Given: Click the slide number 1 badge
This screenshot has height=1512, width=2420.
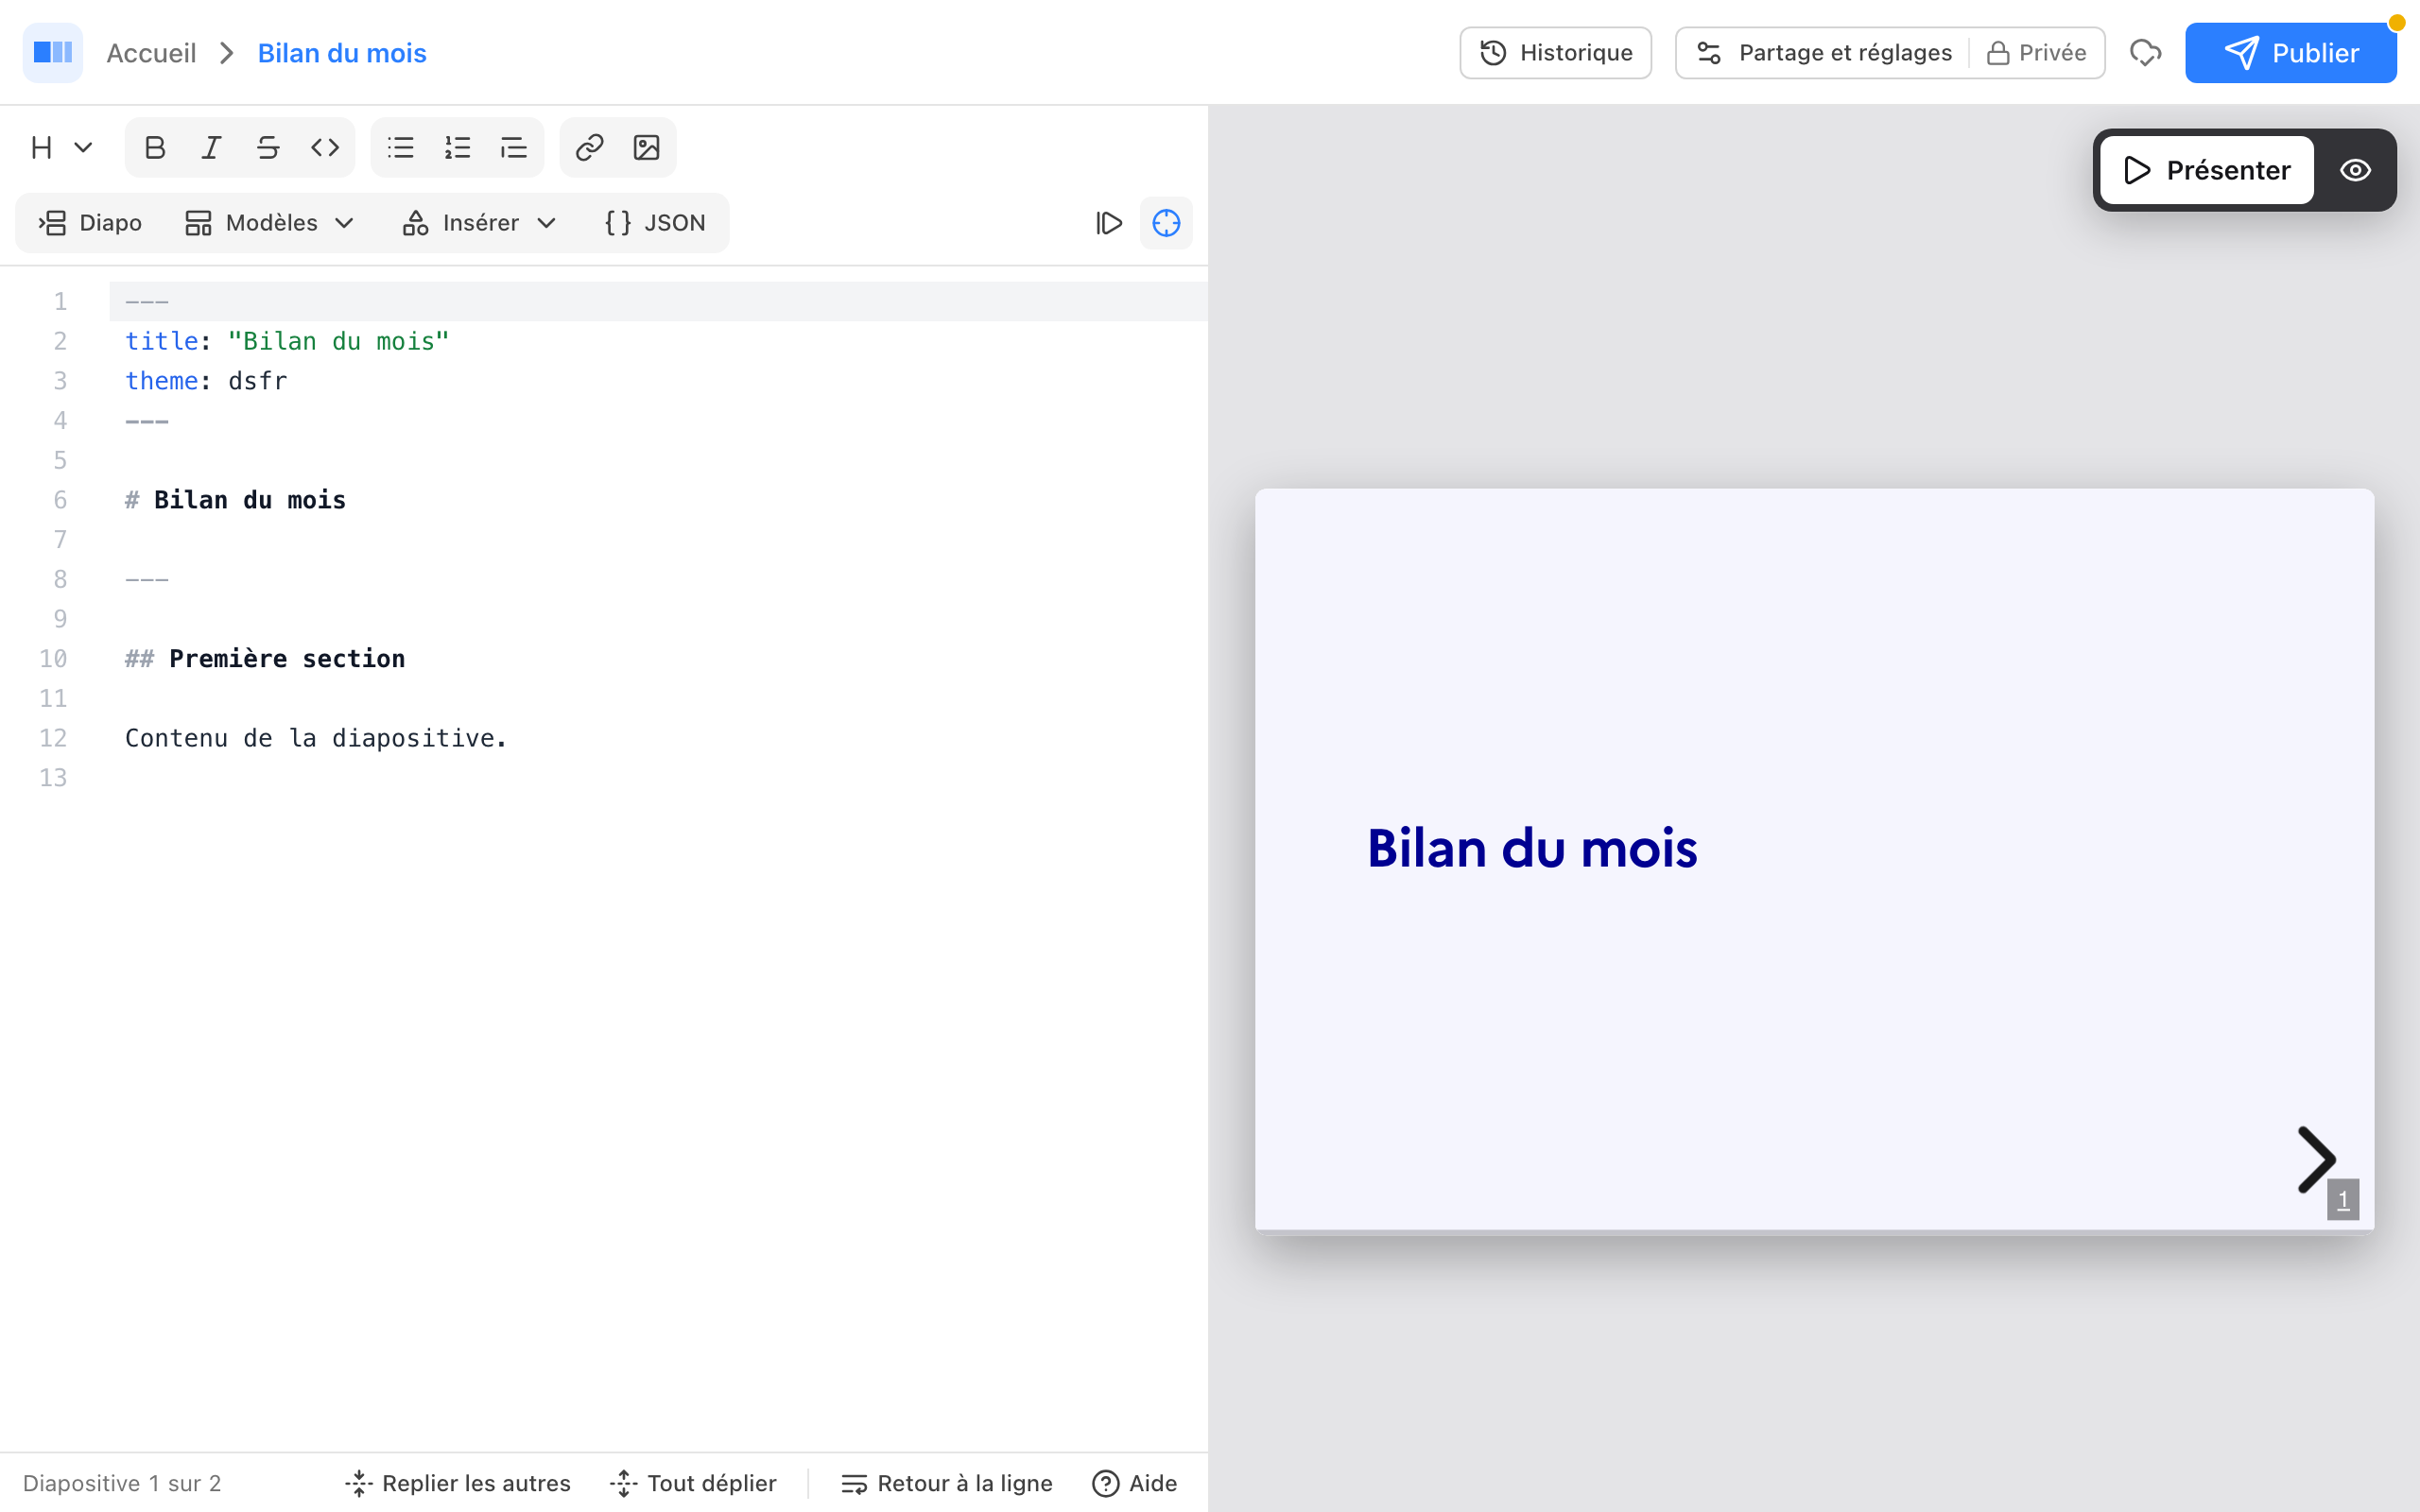Looking at the screenshot, I should coord(2343,1200).
